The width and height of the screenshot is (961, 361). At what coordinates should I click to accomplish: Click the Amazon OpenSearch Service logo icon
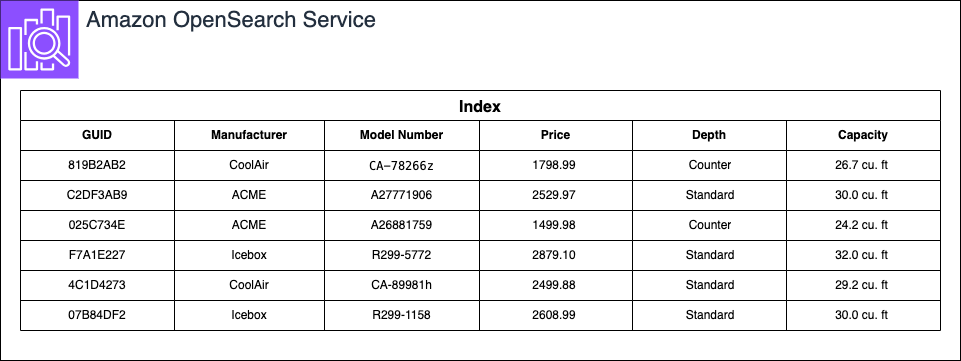pyautogui.click(x=39, y=39)
